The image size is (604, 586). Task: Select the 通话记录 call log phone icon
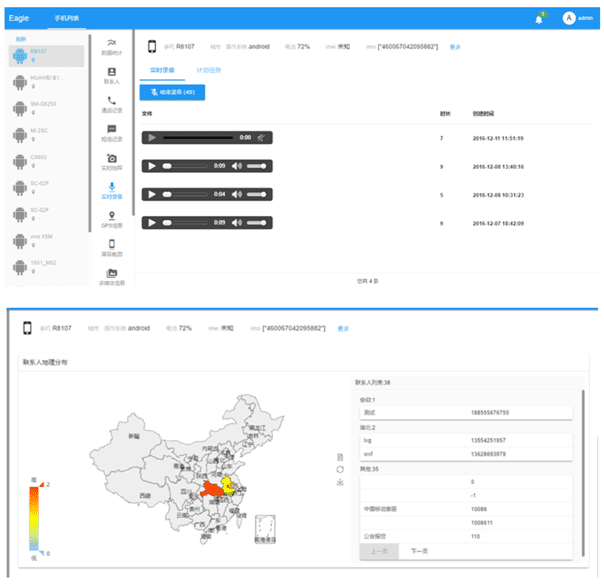(x=111, y=102)
